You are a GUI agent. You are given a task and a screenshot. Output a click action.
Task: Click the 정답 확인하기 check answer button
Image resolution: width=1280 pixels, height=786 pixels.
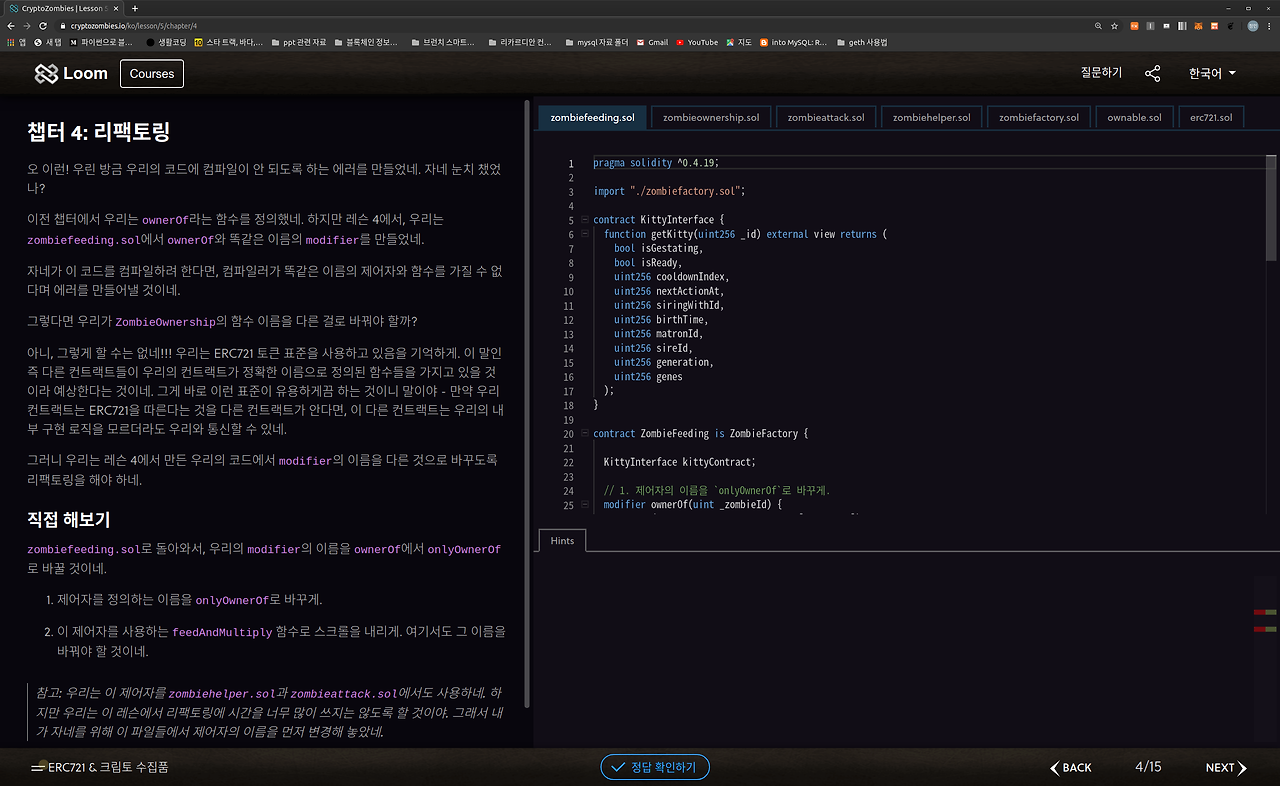coord(655,767)
